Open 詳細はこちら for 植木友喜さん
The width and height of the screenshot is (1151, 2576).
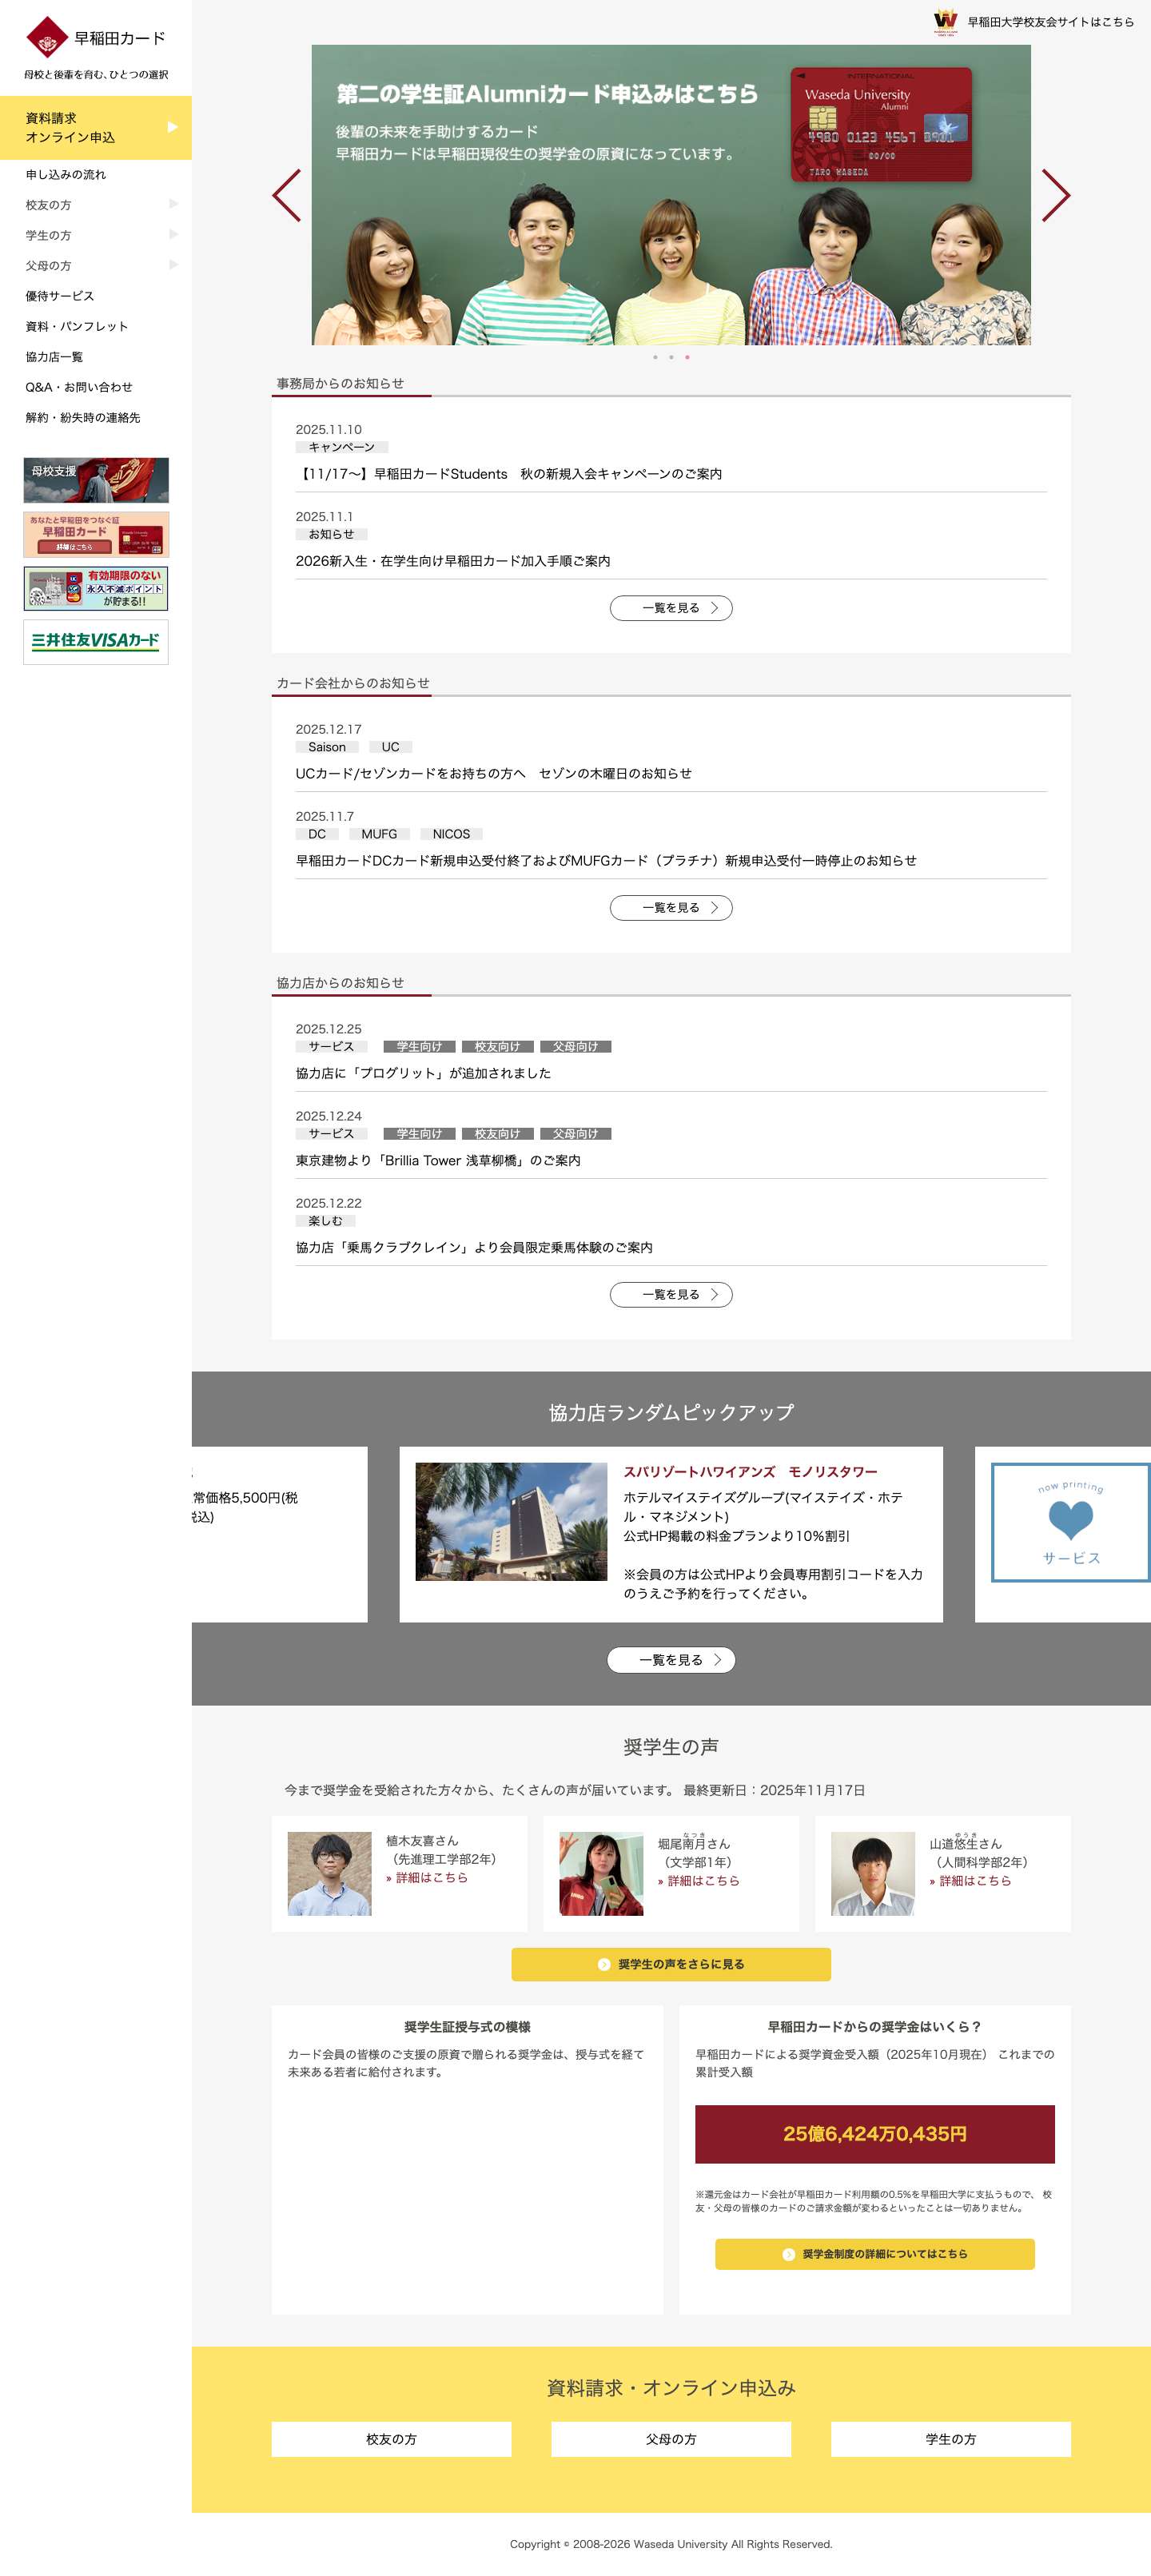[427, 1878]
